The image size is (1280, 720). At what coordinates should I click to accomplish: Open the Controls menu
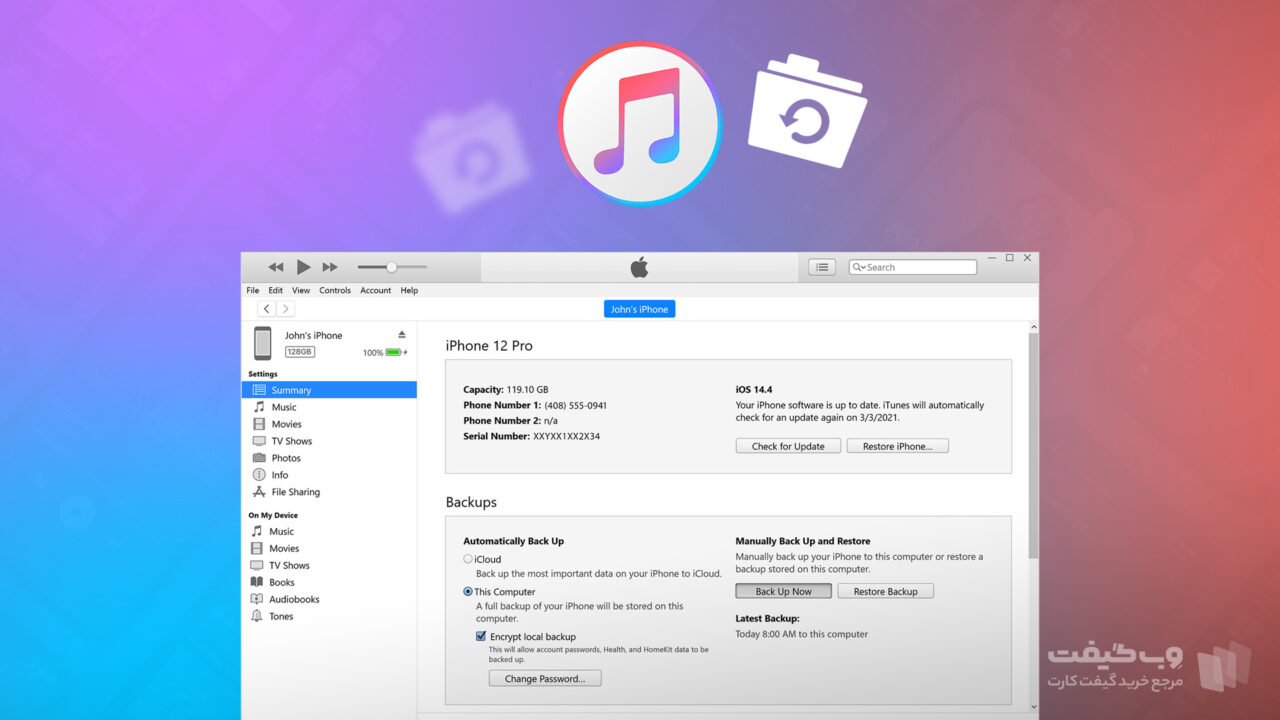pyautogui.click(x=335, y=290)
